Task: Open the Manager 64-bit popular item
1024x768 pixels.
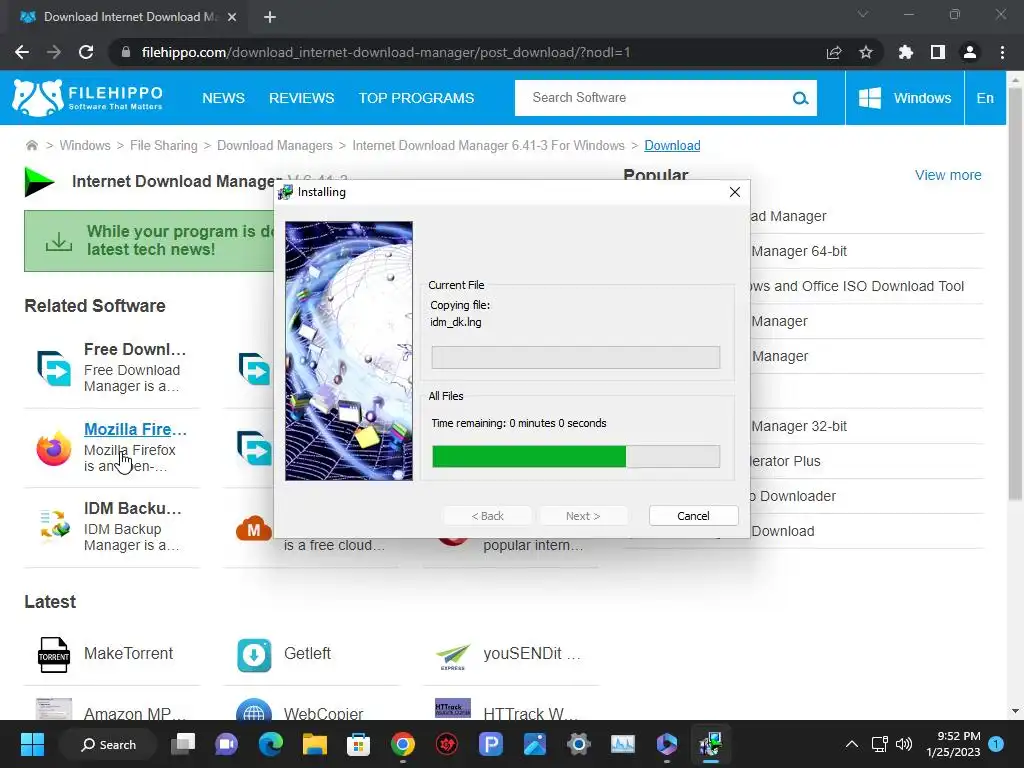Action: pyautogui.click(x=799, y=251)
